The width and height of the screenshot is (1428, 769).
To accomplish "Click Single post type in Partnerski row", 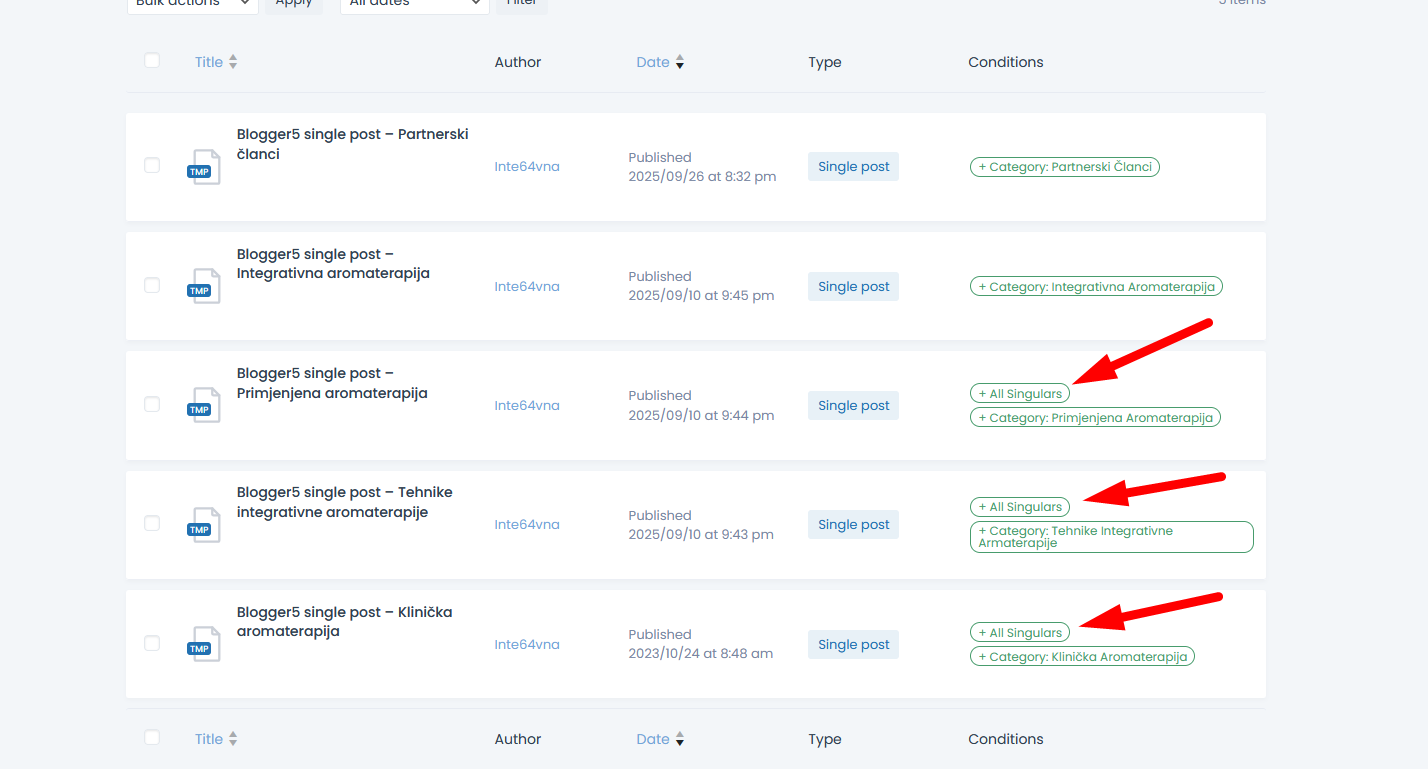I will (853, 167).
